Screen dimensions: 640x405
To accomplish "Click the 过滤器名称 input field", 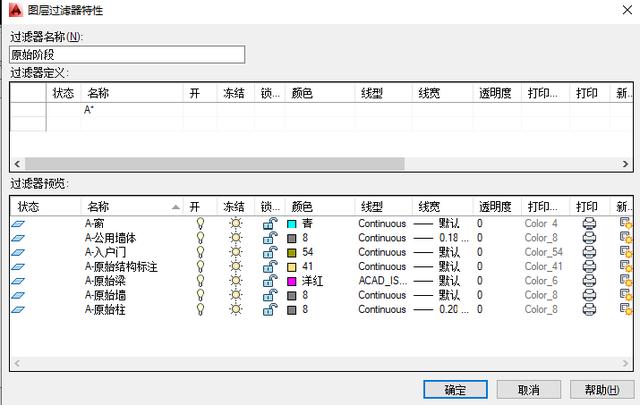I will (x=127, y=54).
